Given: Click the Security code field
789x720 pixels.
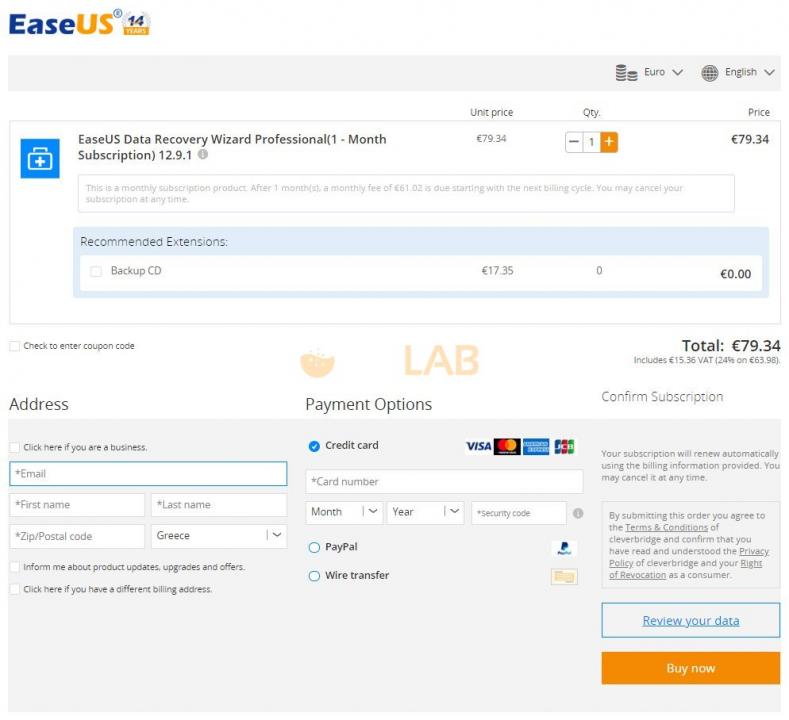Looking at the screenshot, I should [x=519, y=513].
